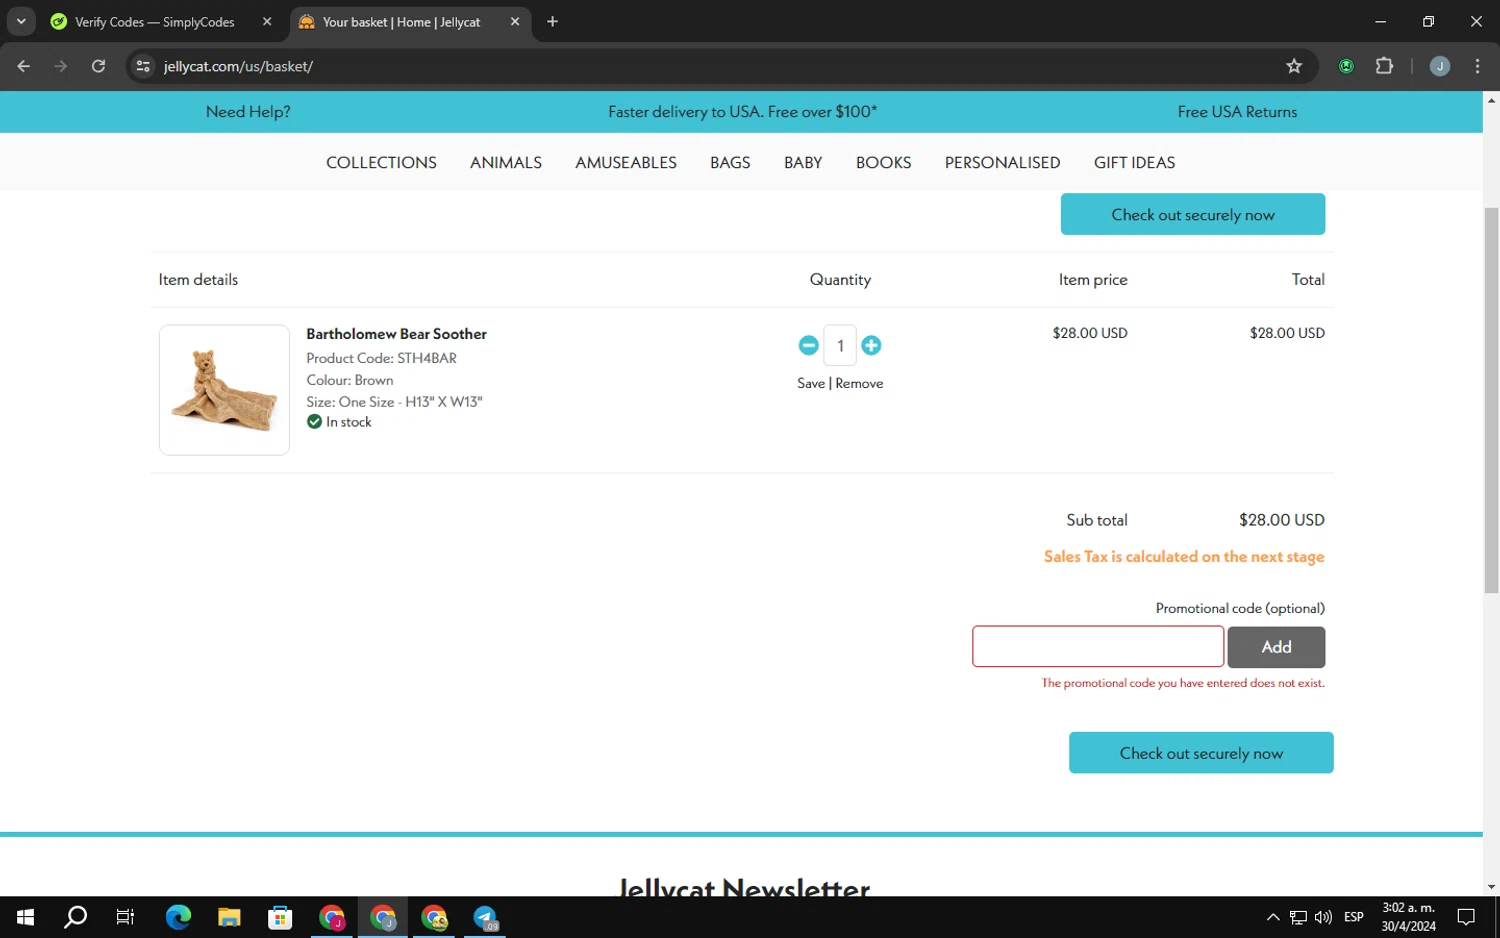Open Telegram from the taskbar
Screen dimensions: 1500x938
tap(485, 917)
